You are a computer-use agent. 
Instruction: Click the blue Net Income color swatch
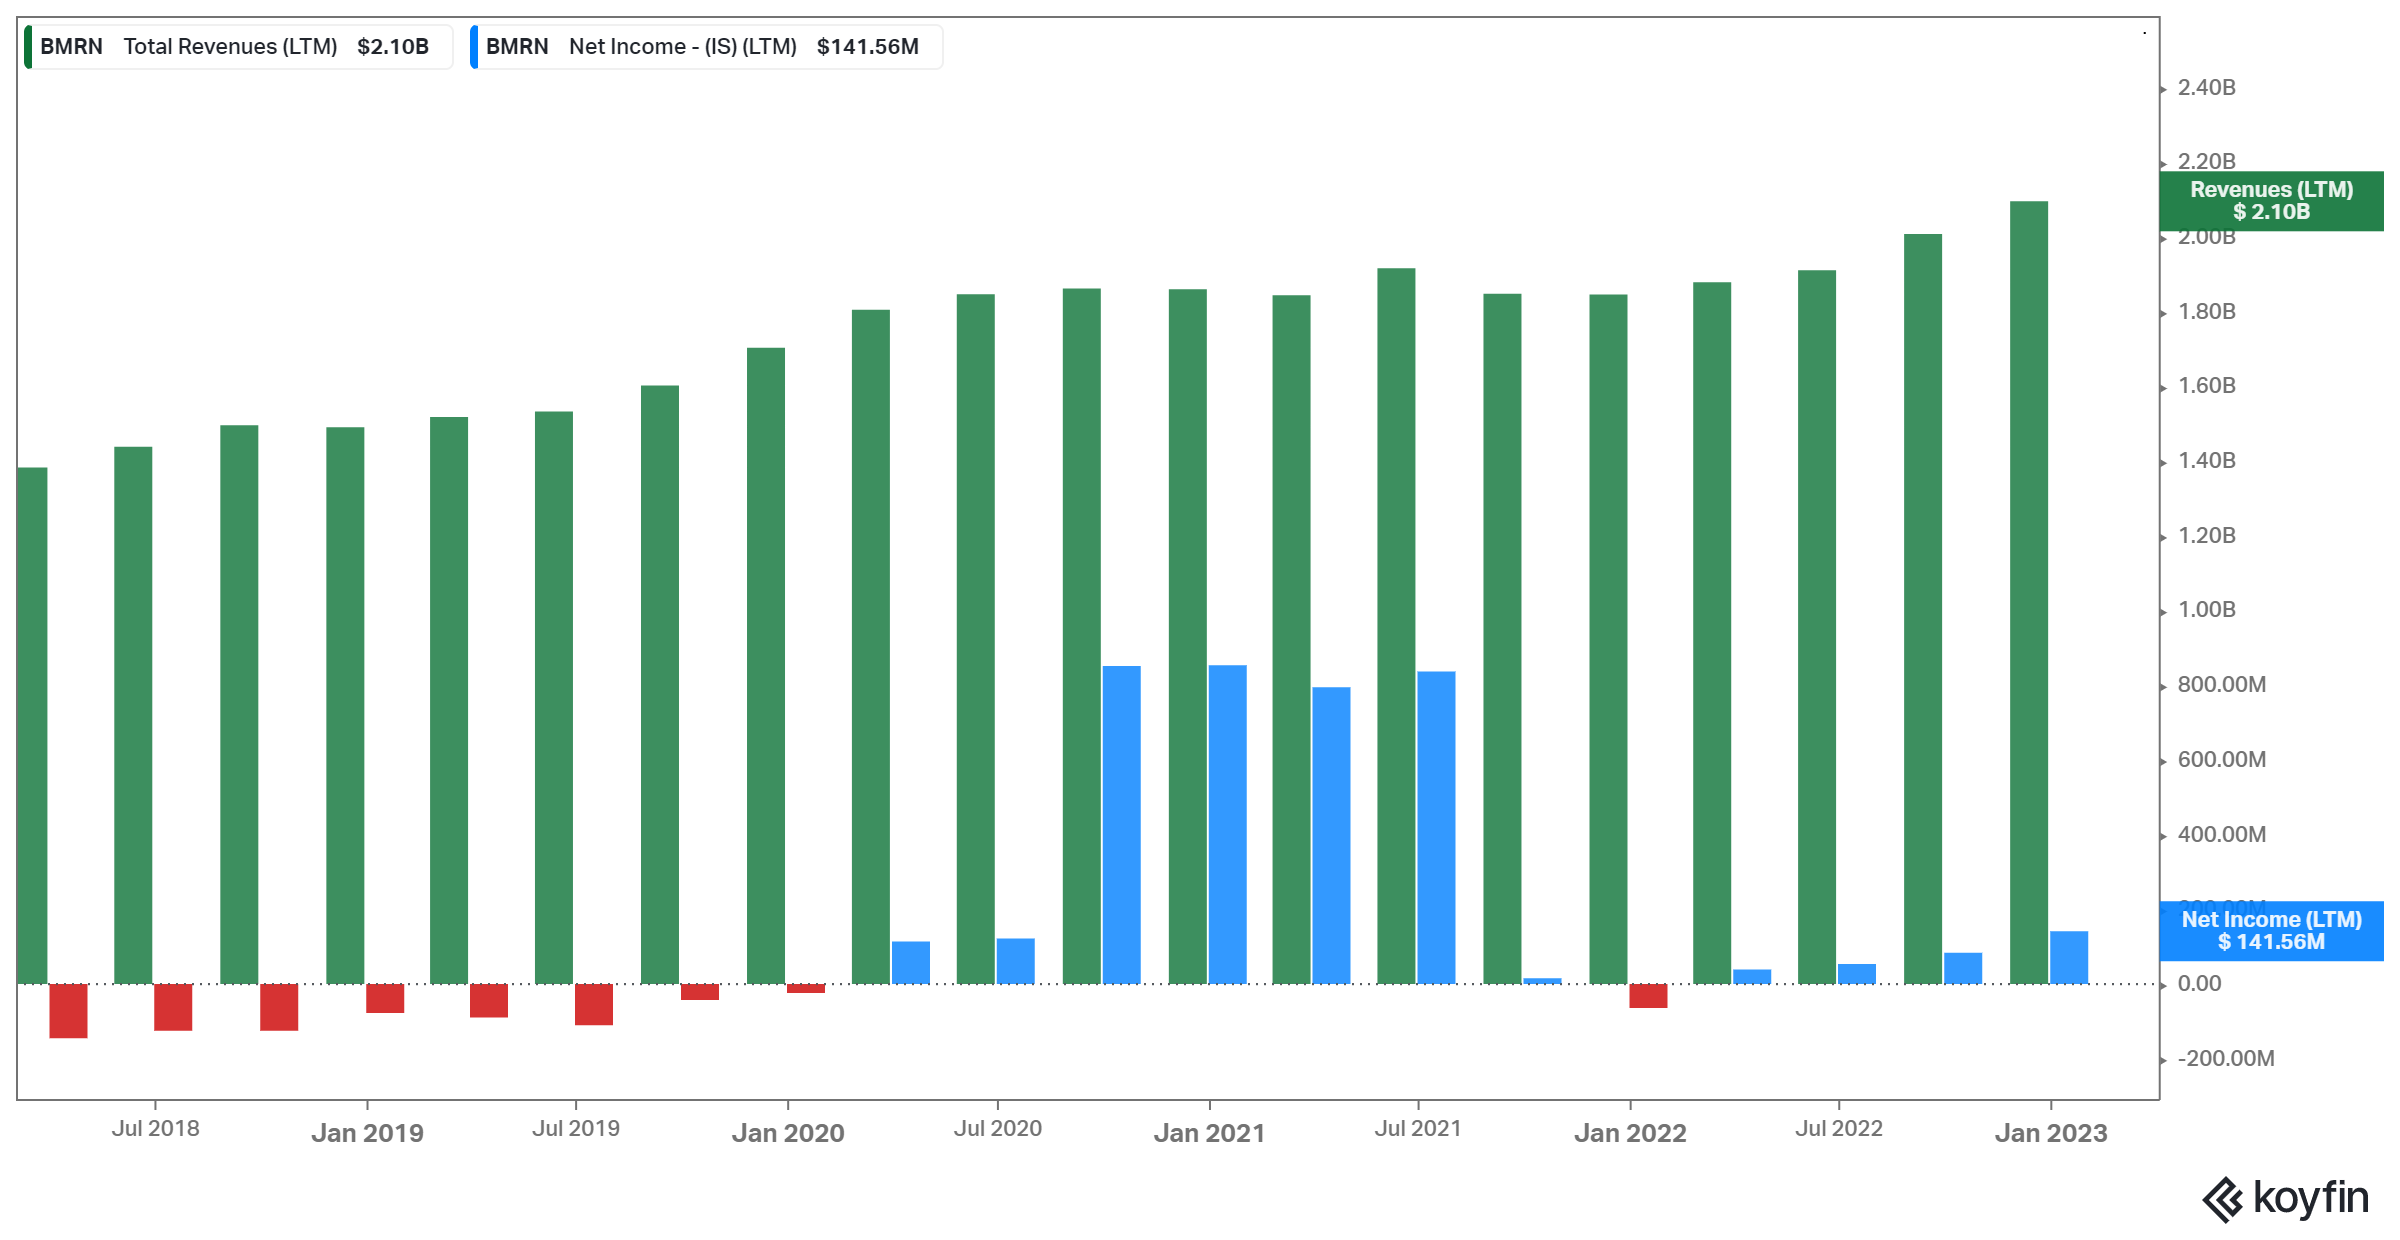click(x=474, y=47)
